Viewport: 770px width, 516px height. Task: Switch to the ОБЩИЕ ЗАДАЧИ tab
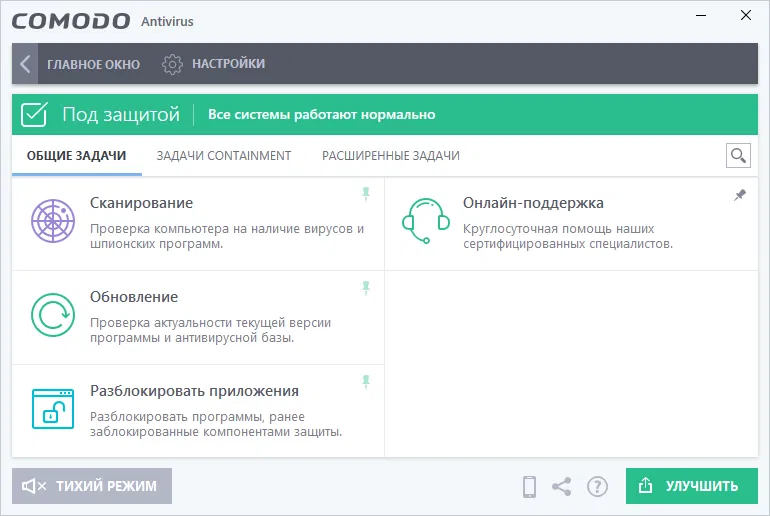click(77, 156)
